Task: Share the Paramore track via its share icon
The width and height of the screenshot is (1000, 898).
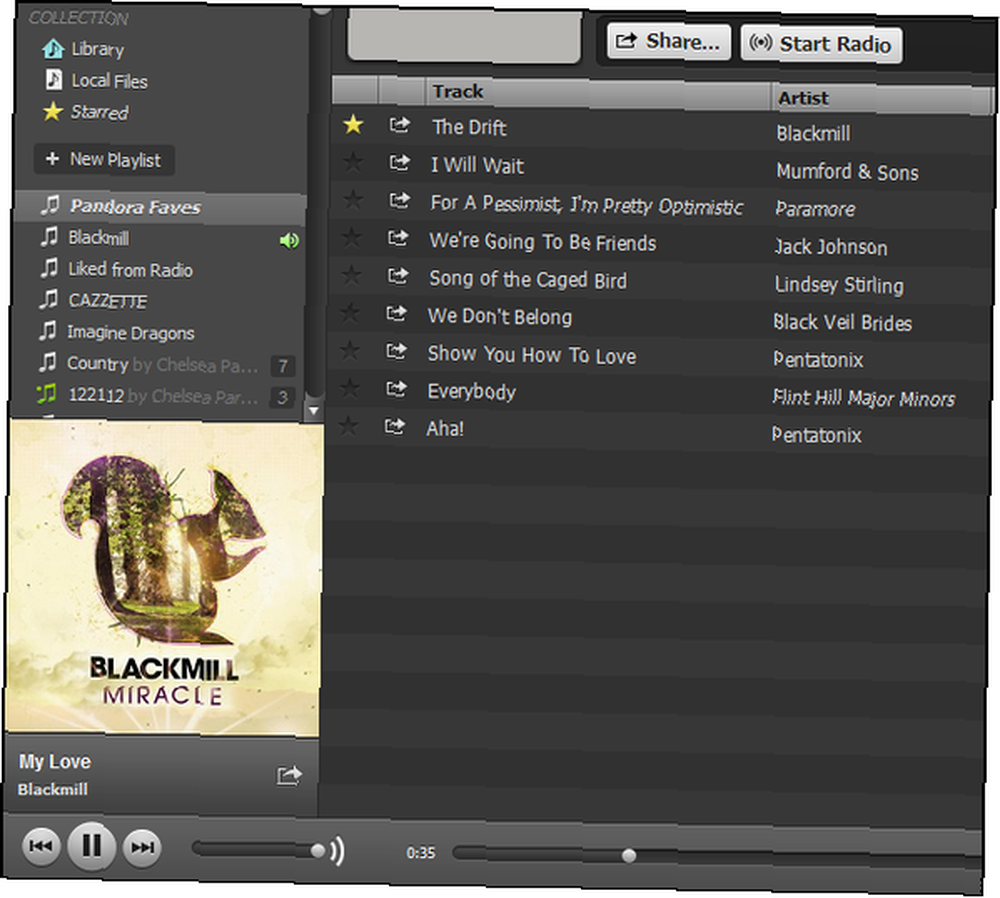Action: tap(399, 200)
